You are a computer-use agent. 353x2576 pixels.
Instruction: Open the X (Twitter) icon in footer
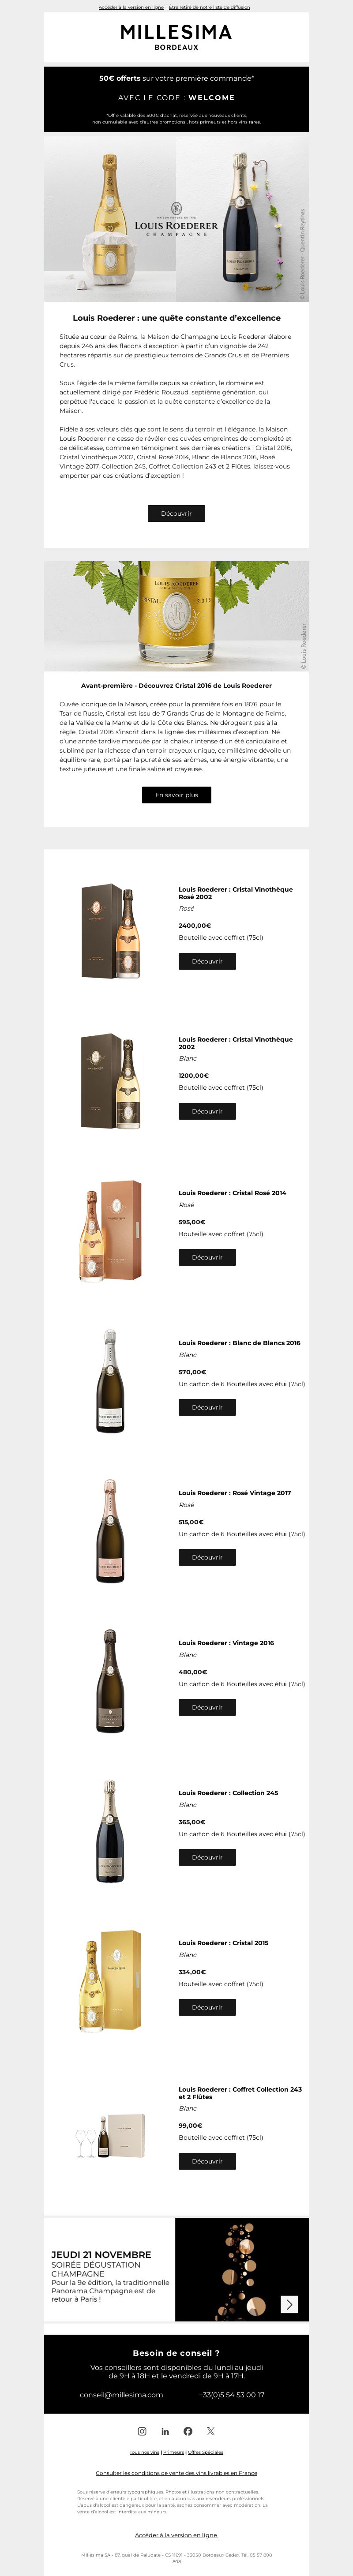pyautogui.click(x=211, y=2430)
